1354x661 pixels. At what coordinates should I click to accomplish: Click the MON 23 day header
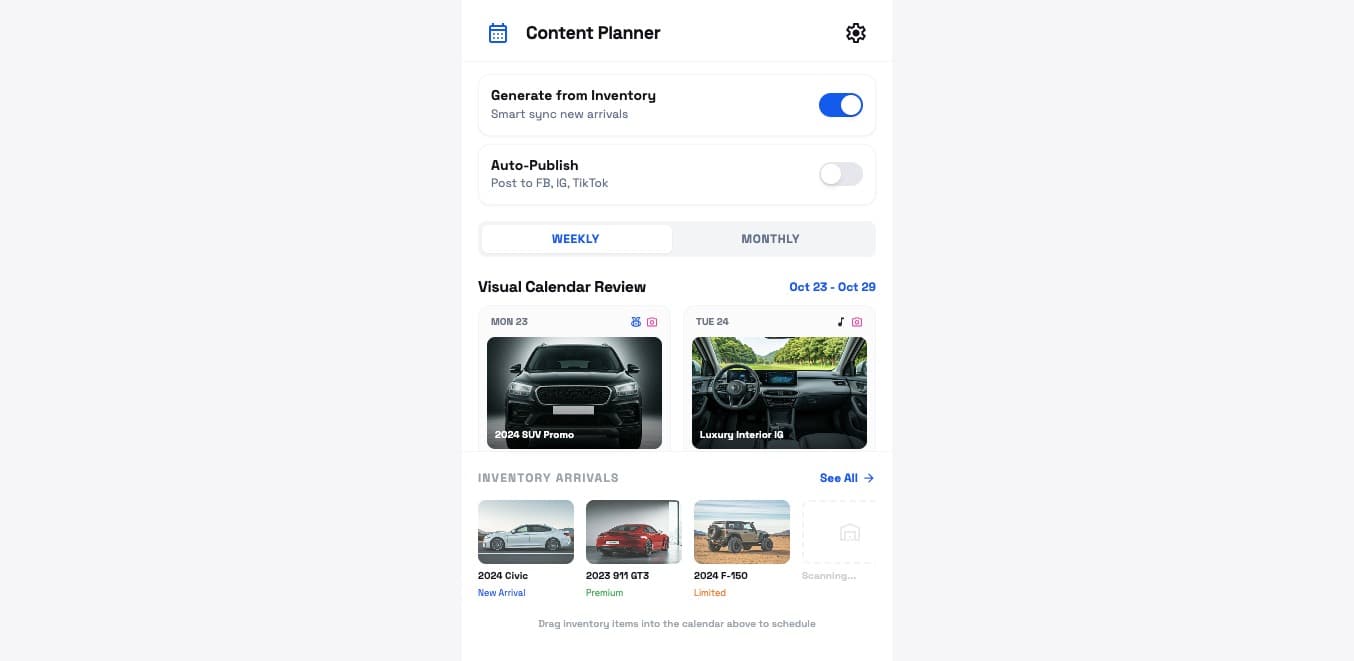tap(509, 322)
